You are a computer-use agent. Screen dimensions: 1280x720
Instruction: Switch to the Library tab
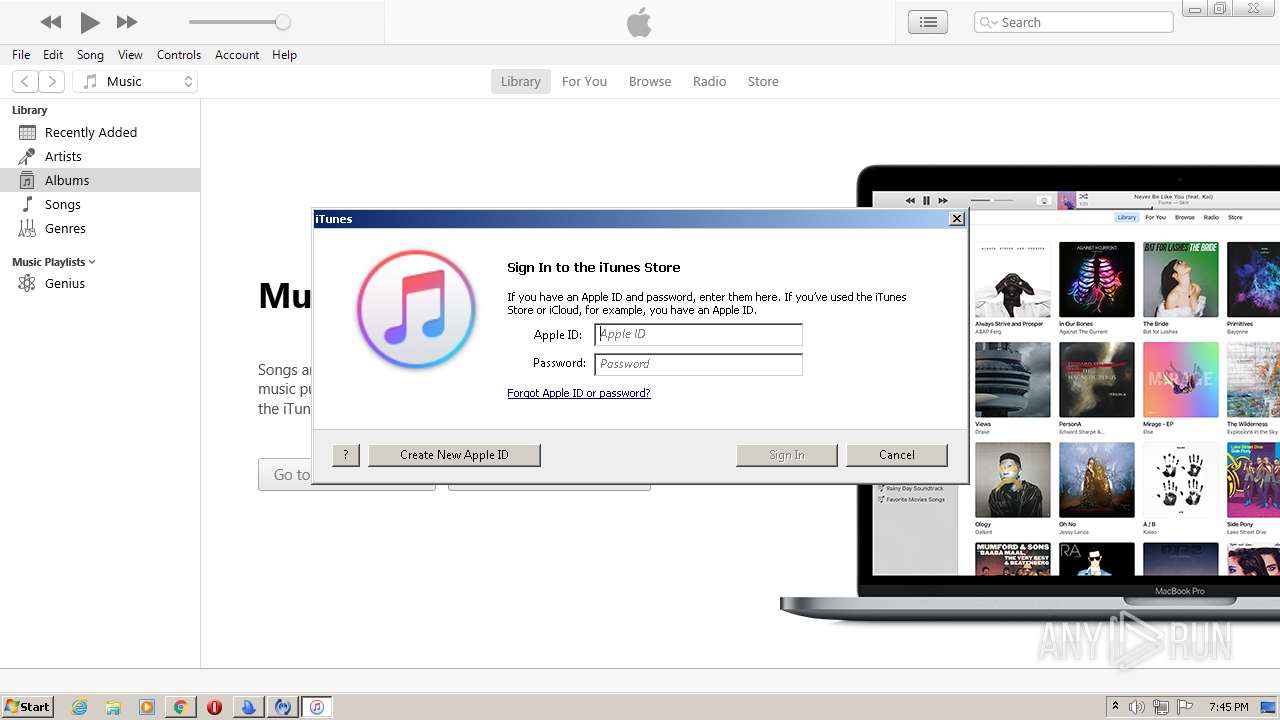coord(520,82)
